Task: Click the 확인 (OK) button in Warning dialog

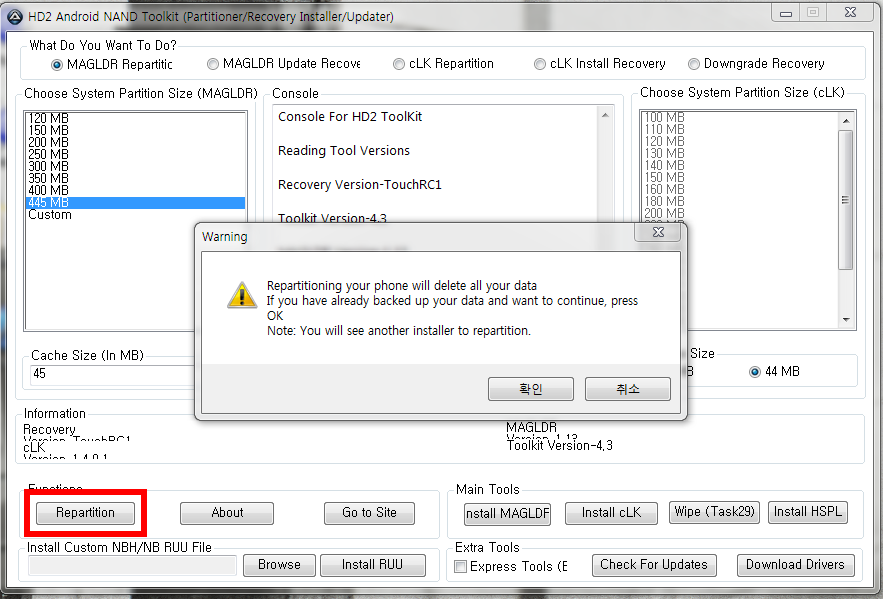Action: tap(530, 389)
